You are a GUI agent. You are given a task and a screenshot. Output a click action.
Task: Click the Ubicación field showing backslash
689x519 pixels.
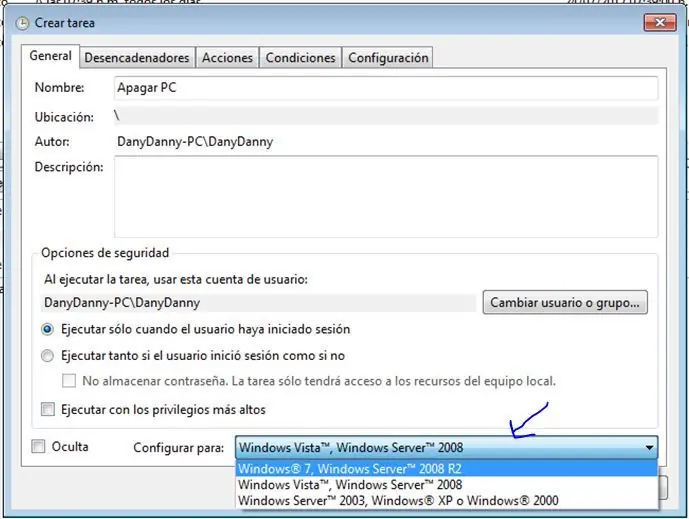tap(386, 116)
